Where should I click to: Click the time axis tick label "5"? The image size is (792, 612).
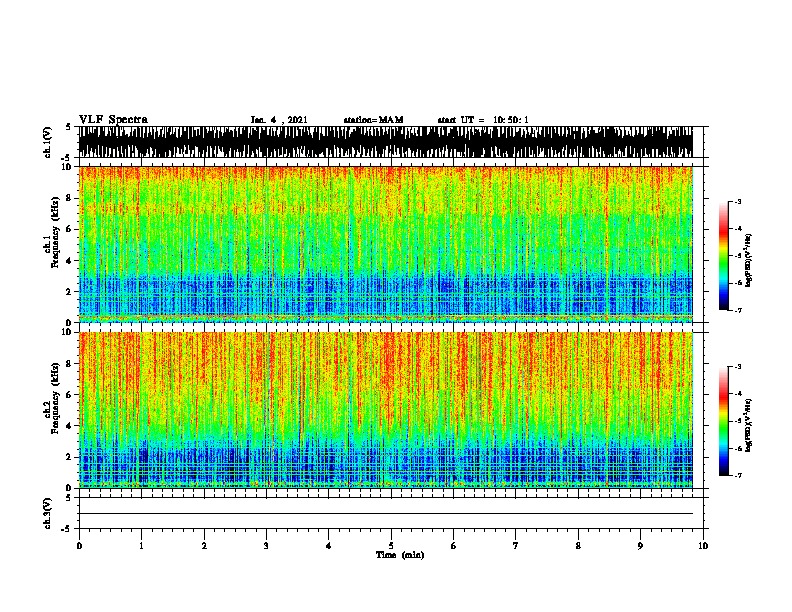(391, 546)
